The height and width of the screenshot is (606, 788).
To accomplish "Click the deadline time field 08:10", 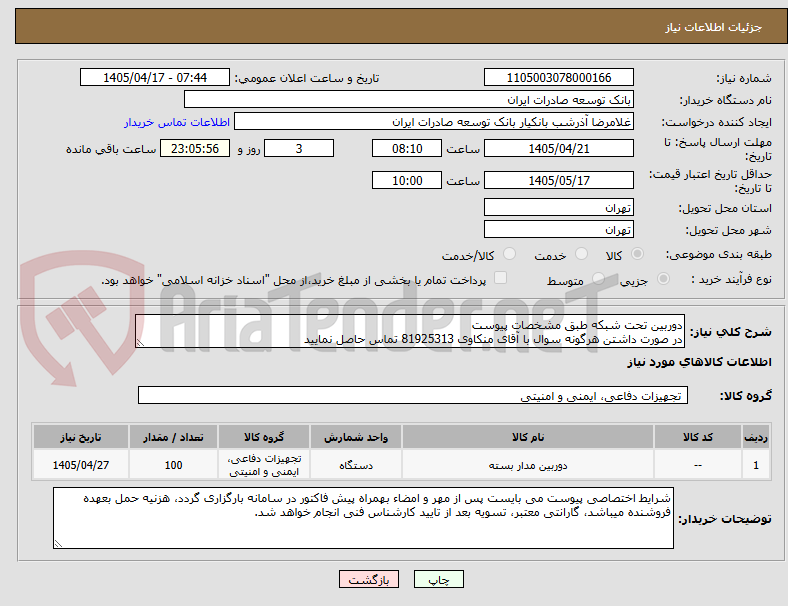I will 407,148.
